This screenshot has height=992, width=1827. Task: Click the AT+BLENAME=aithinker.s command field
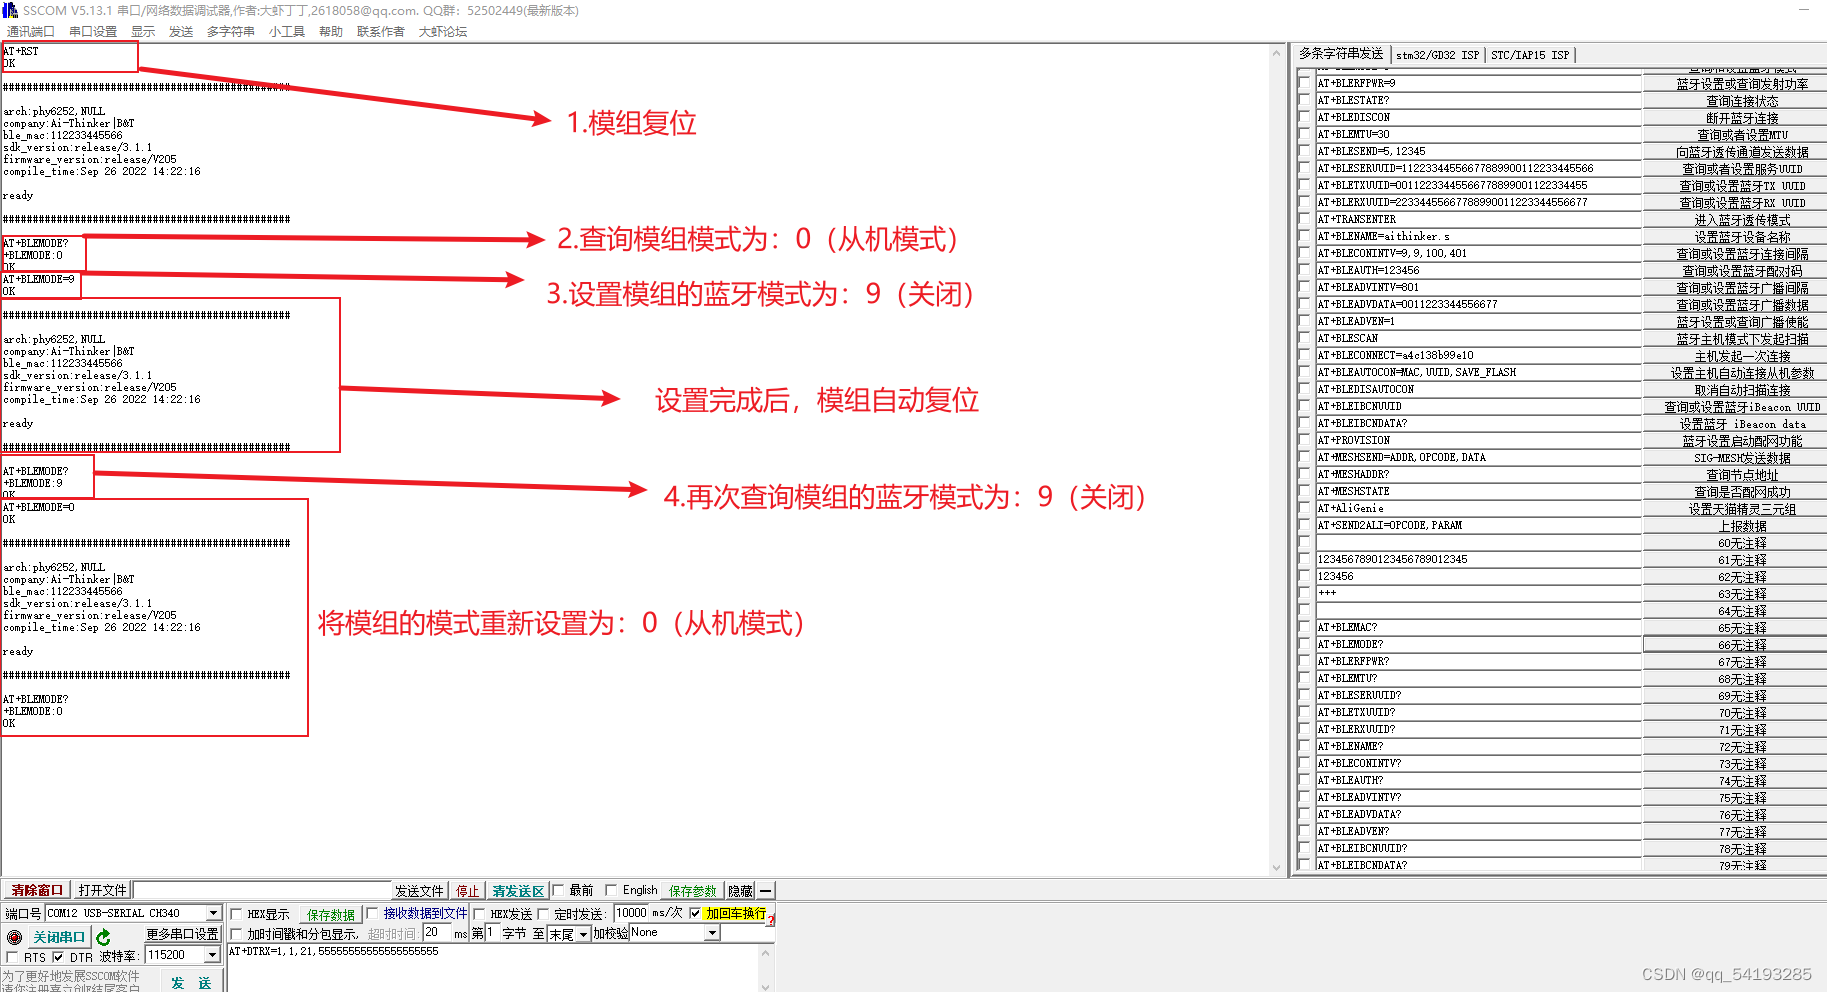[x=1478, y=236]
